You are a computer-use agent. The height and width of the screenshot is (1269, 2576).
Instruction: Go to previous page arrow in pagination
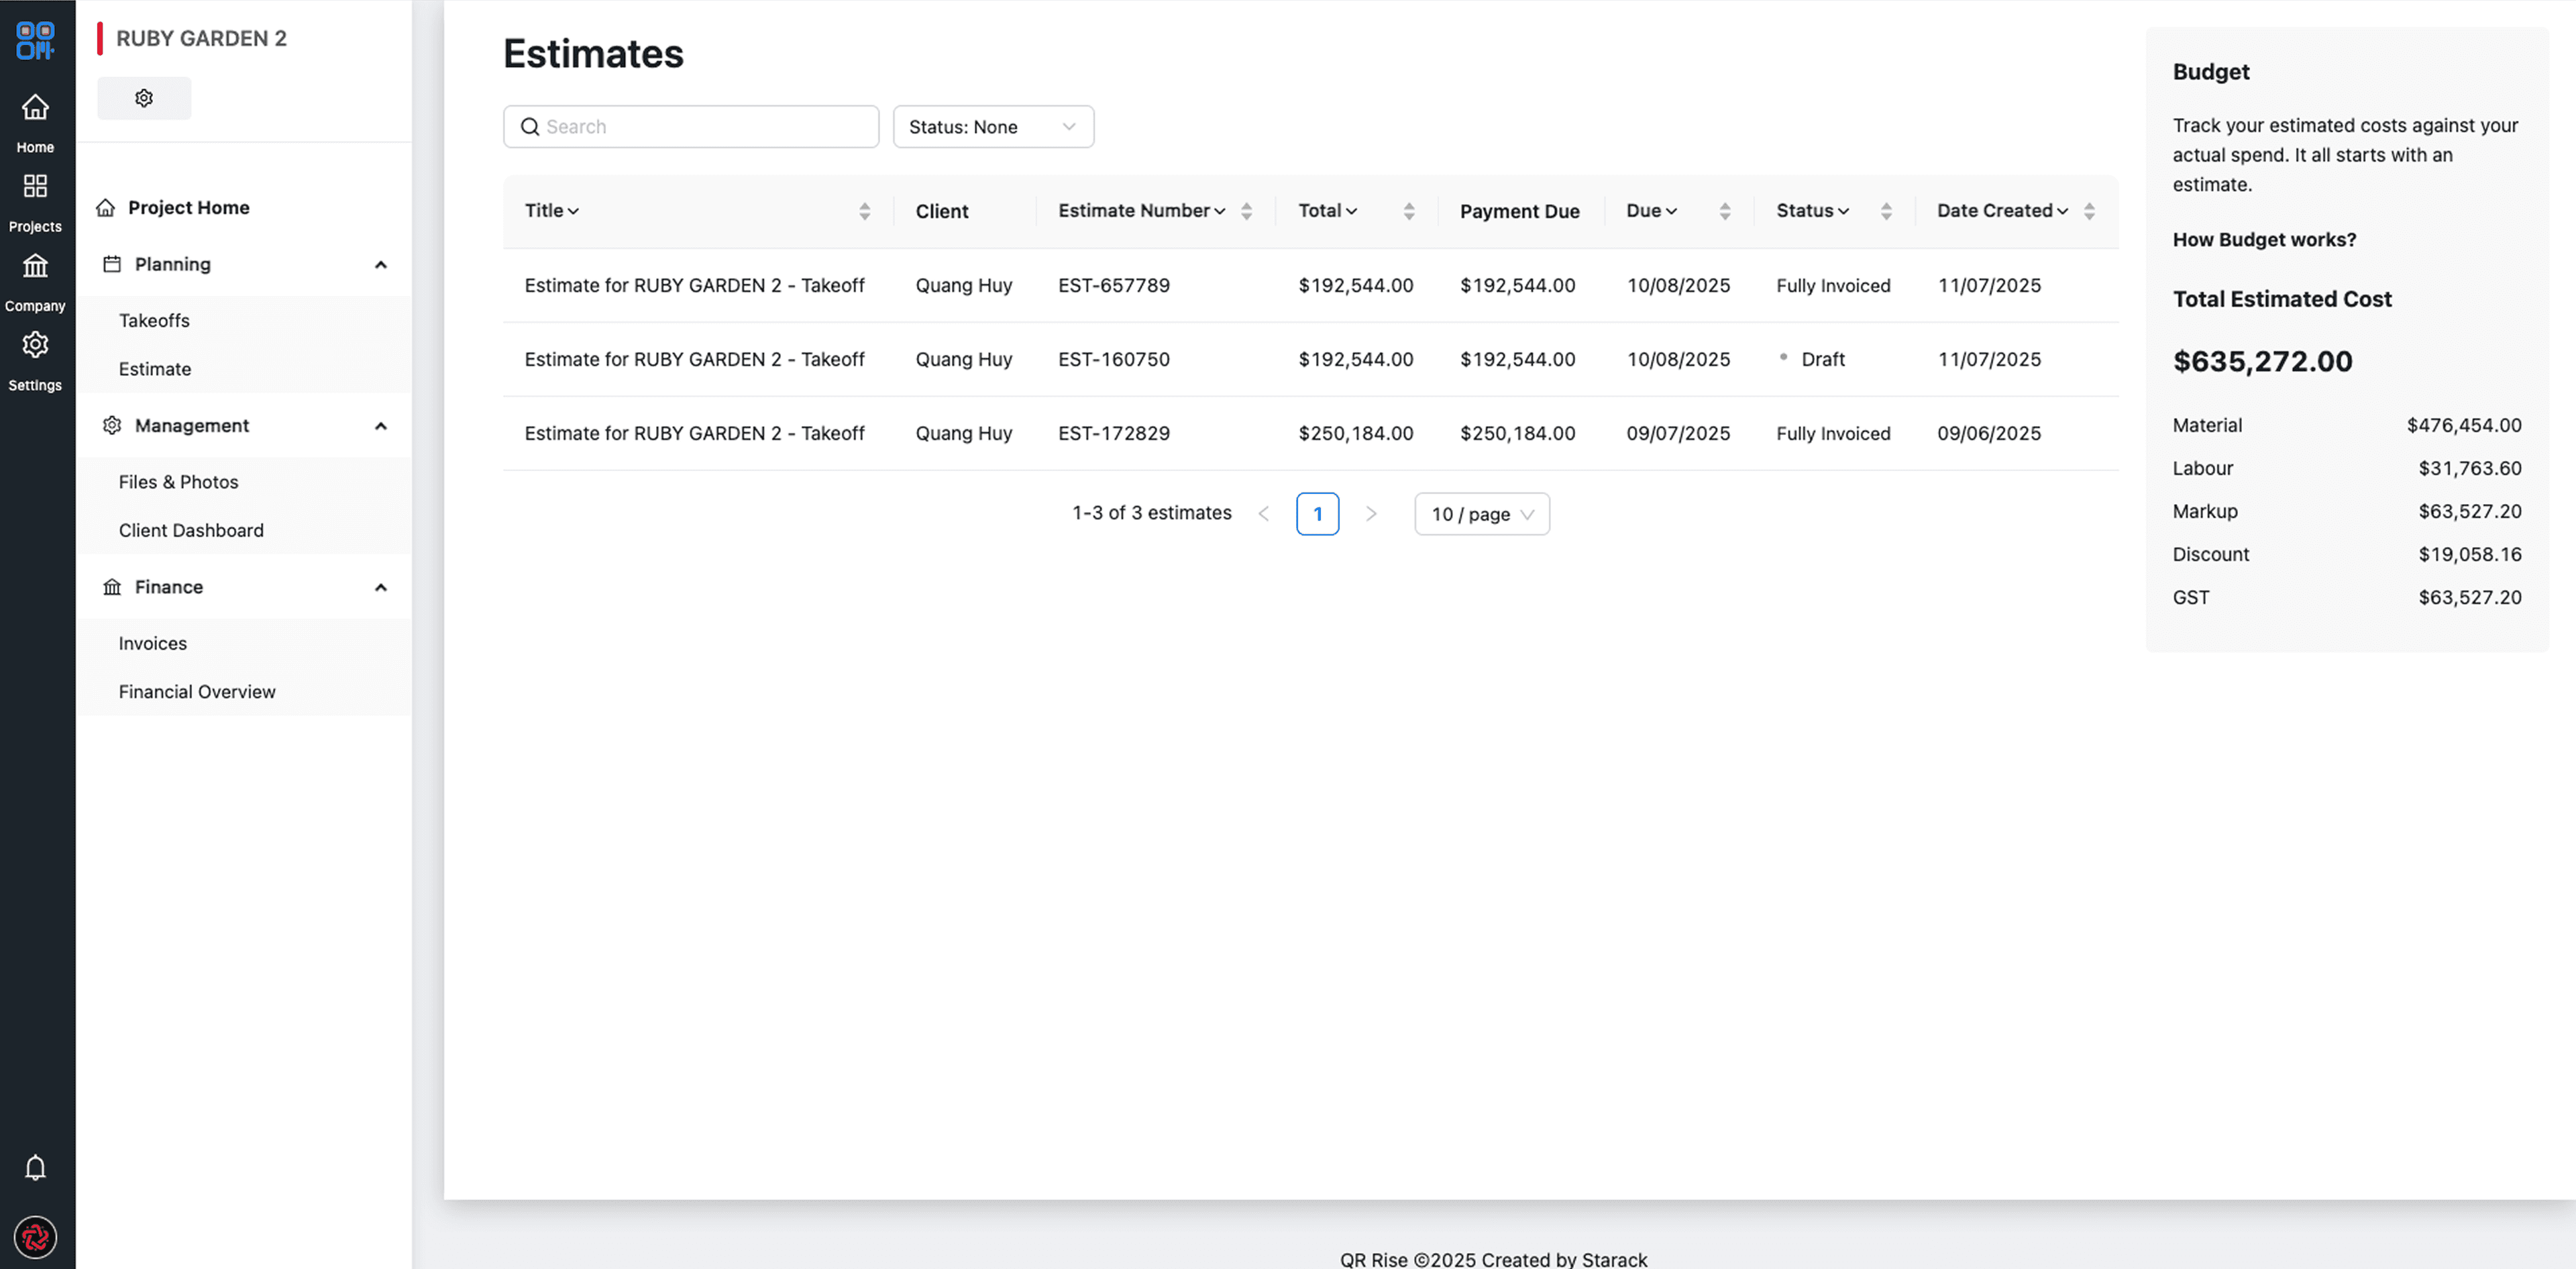tap(1263, 514)
